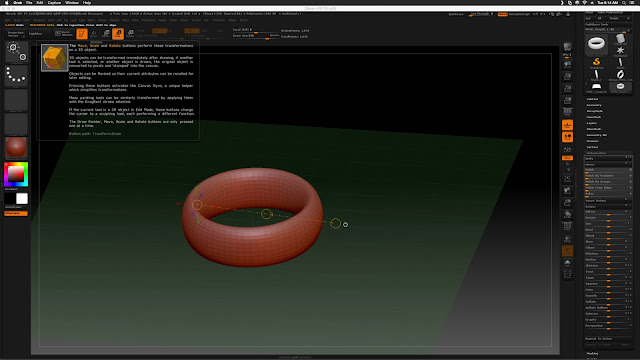Activate the Edit mode button in top shelf

click(x=82, y=34)
